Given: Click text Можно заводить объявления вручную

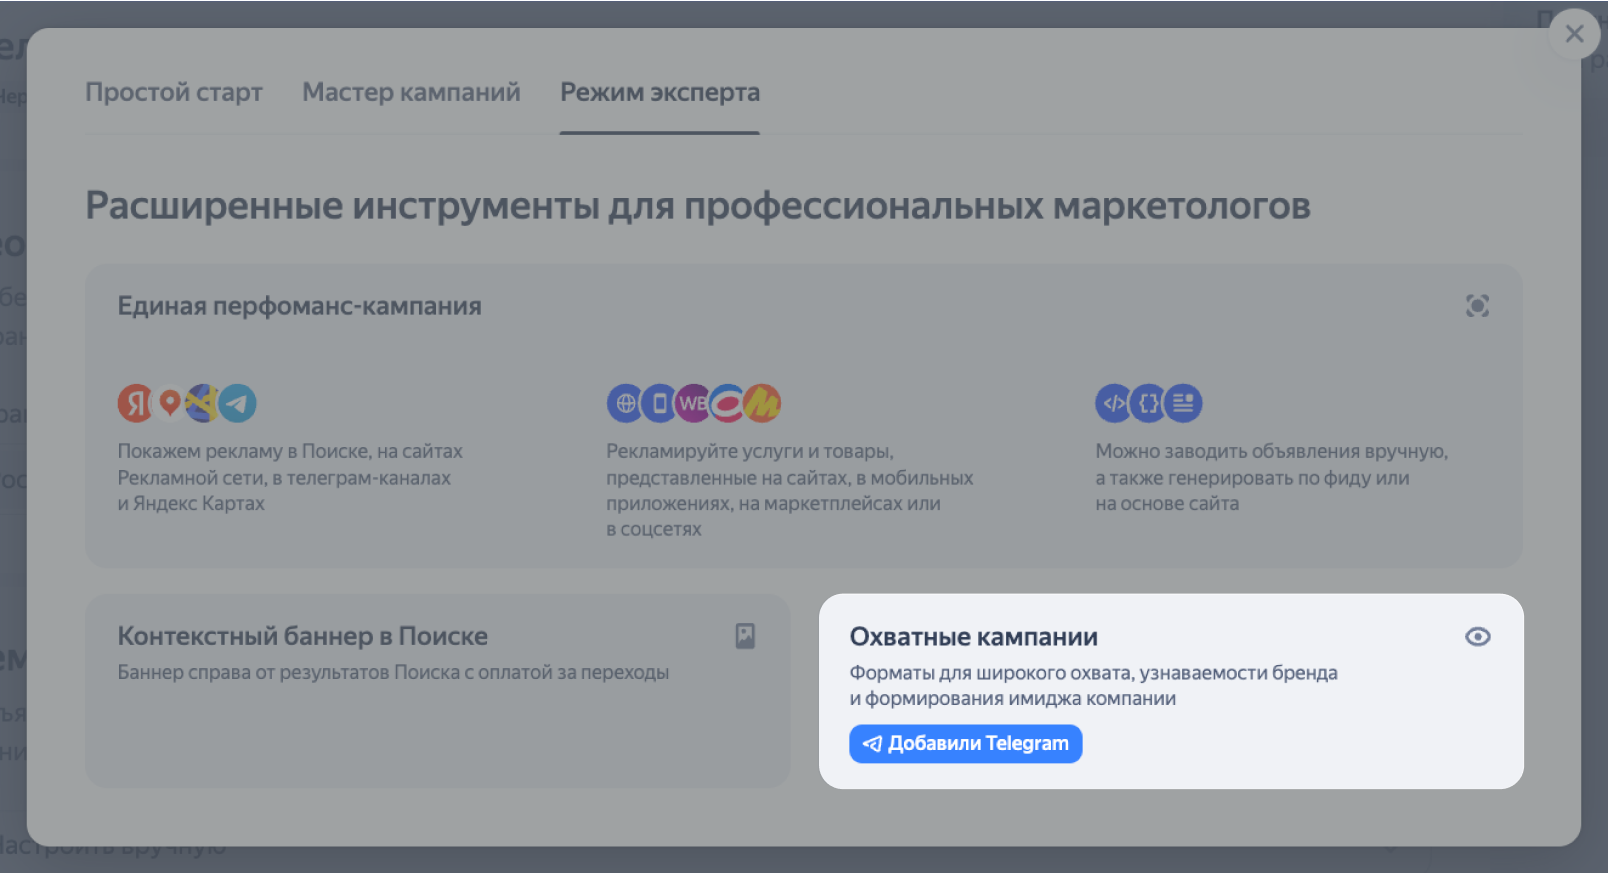Looking at the screenshot, I should tap(1271, 452).
